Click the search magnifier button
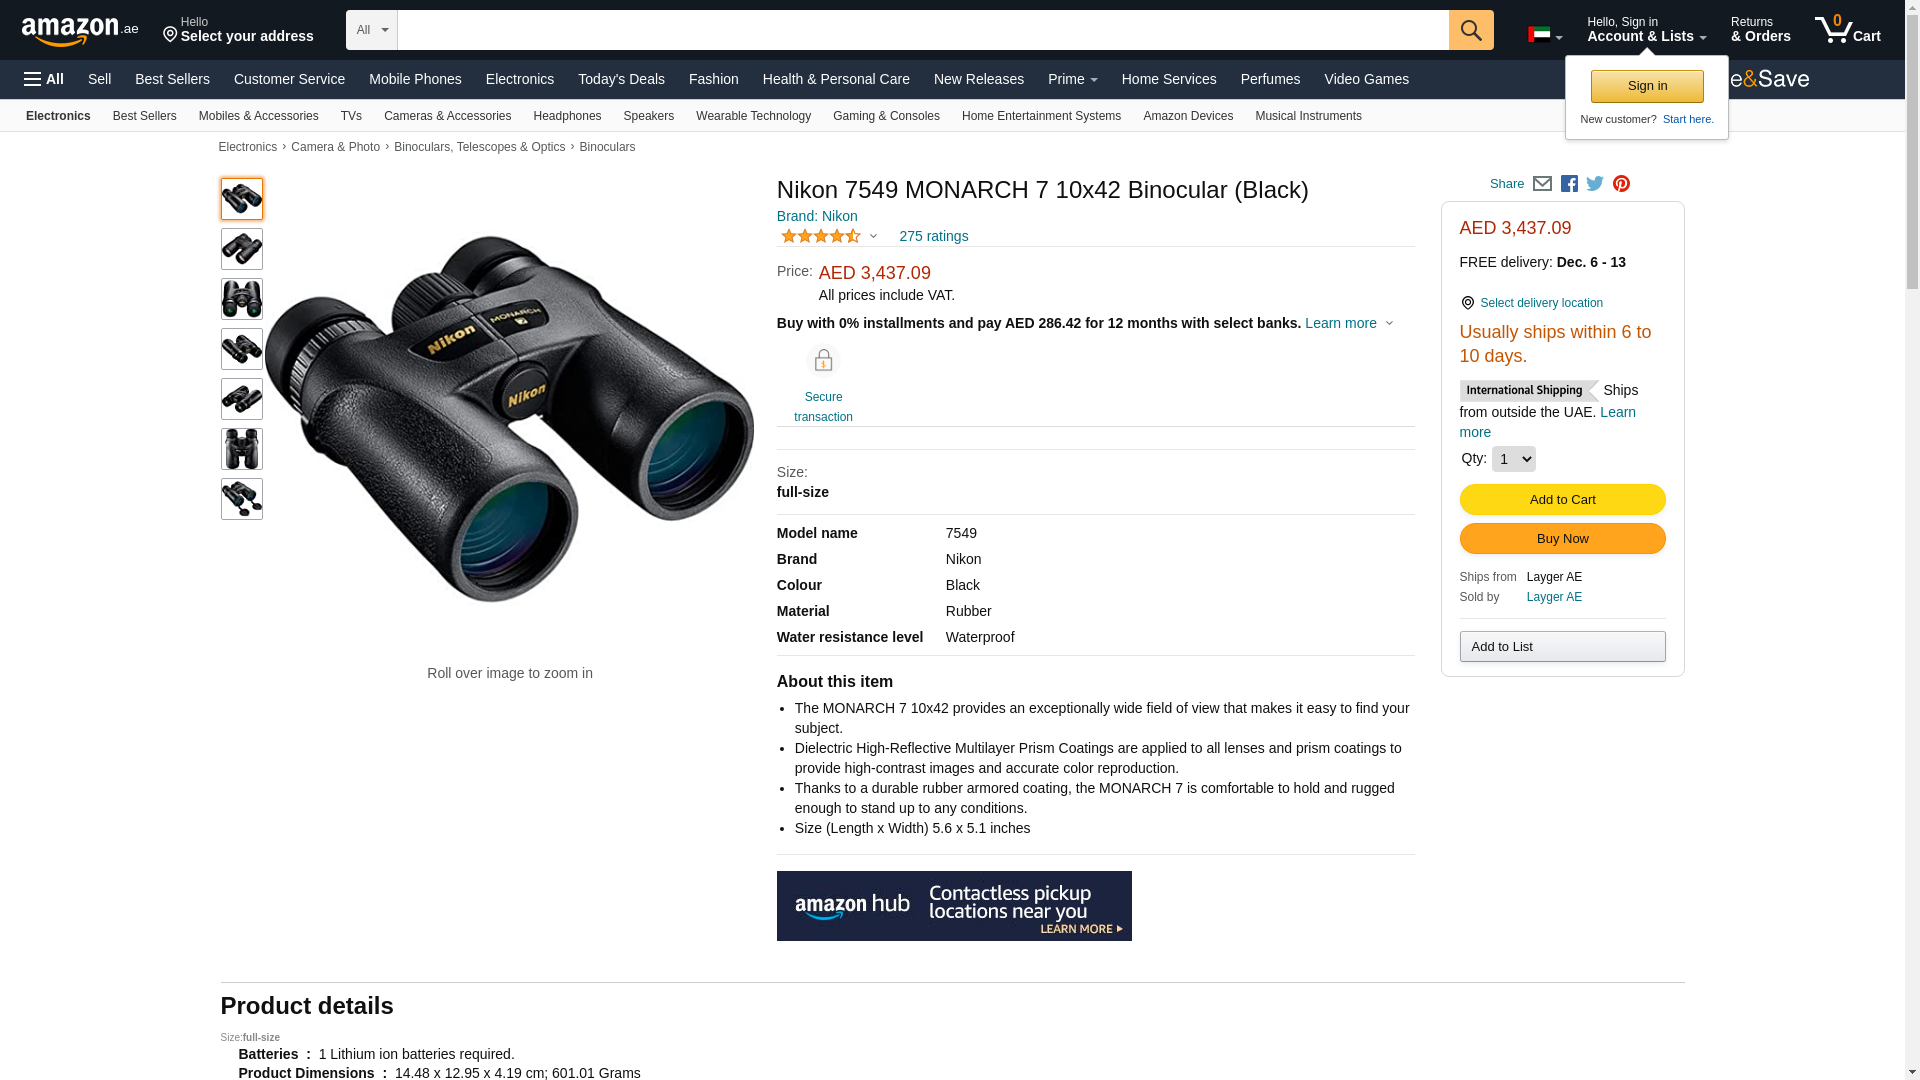The image size is (1920, 1080). 1471,30
